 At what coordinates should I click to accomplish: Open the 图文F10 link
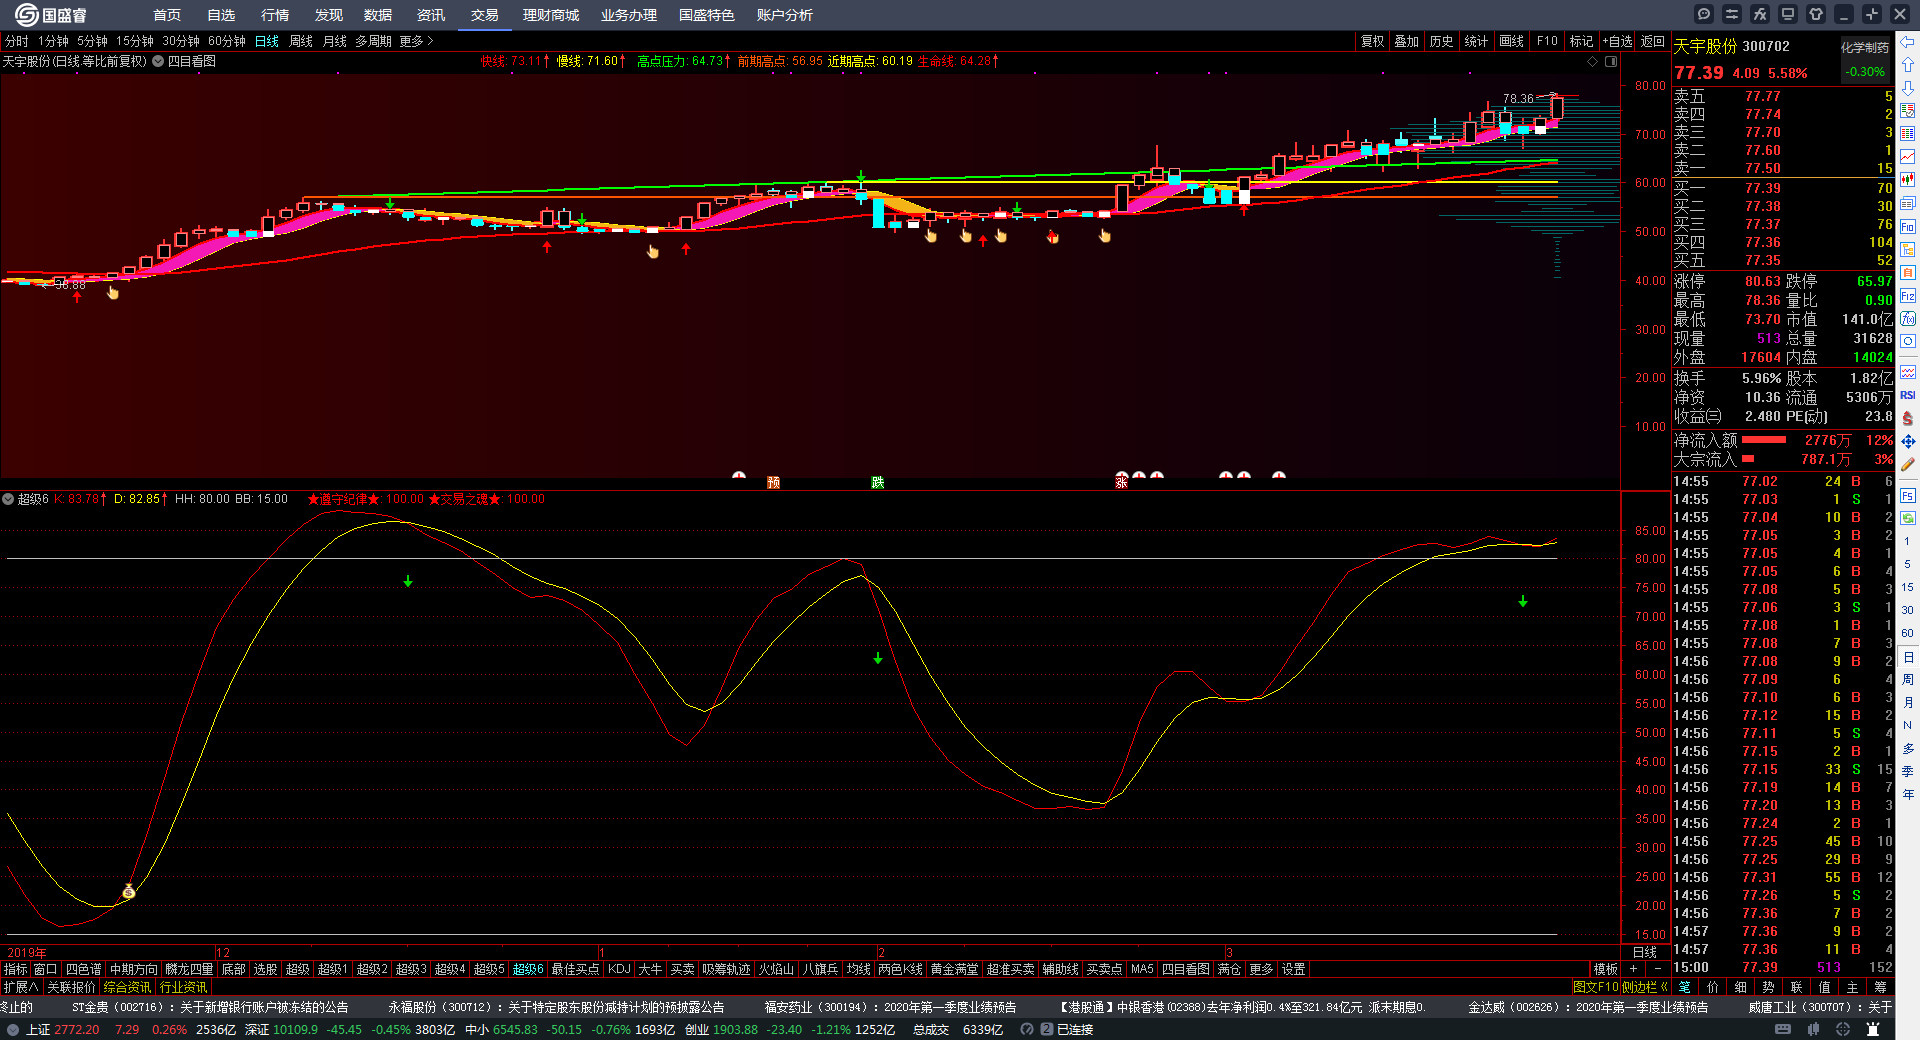click(1595, 987)
